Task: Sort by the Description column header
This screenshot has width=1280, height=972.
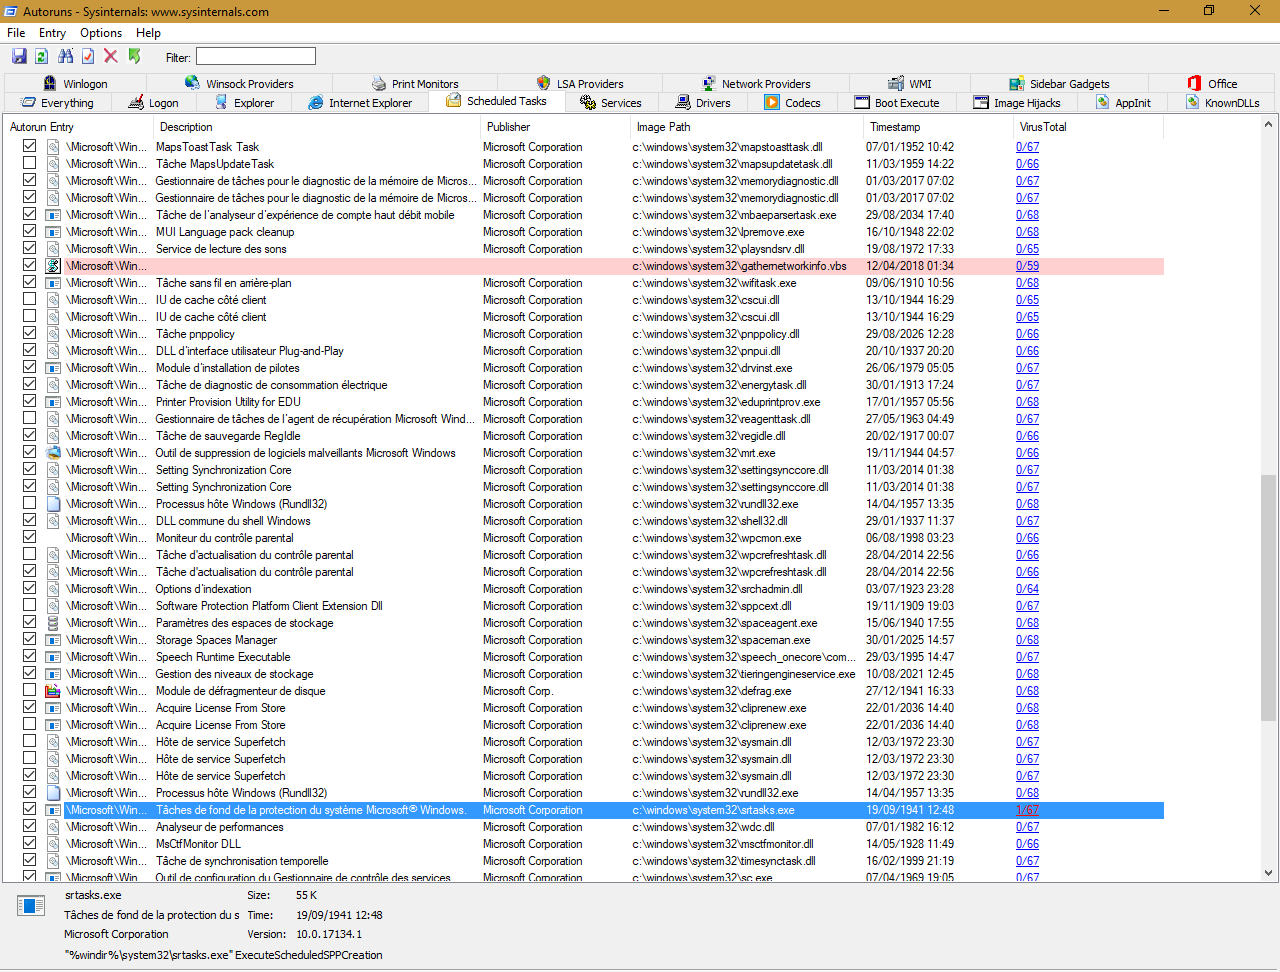Action: pos(317,127)
